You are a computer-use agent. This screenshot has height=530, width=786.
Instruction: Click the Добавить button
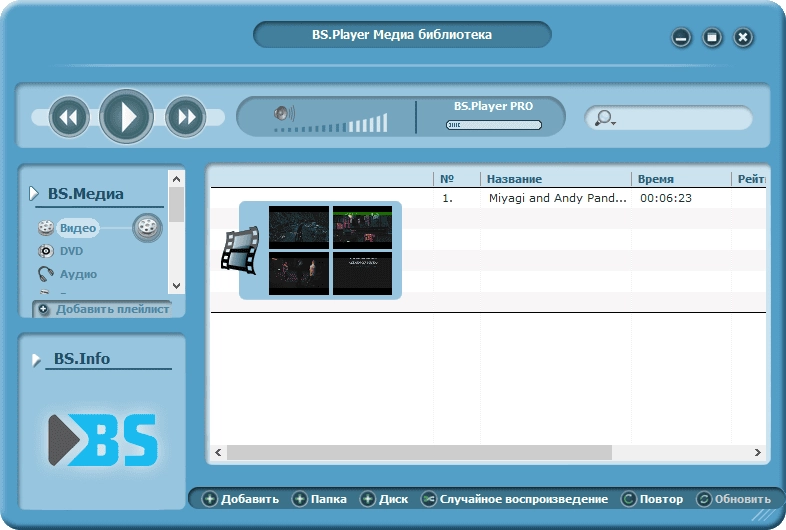pos(241,499)
